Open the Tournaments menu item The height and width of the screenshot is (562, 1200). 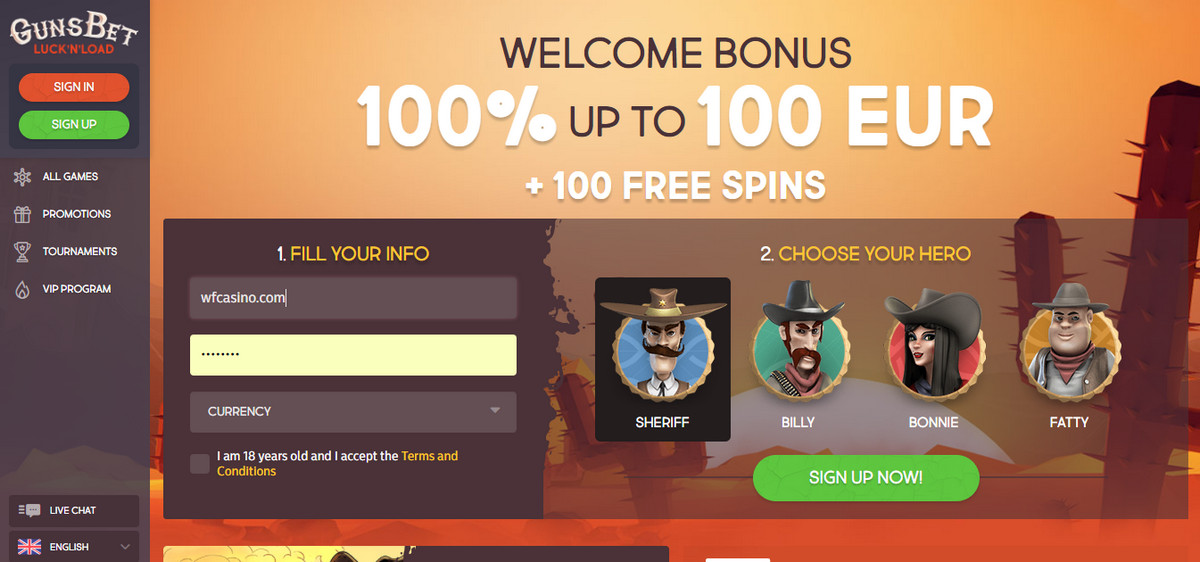80,251
